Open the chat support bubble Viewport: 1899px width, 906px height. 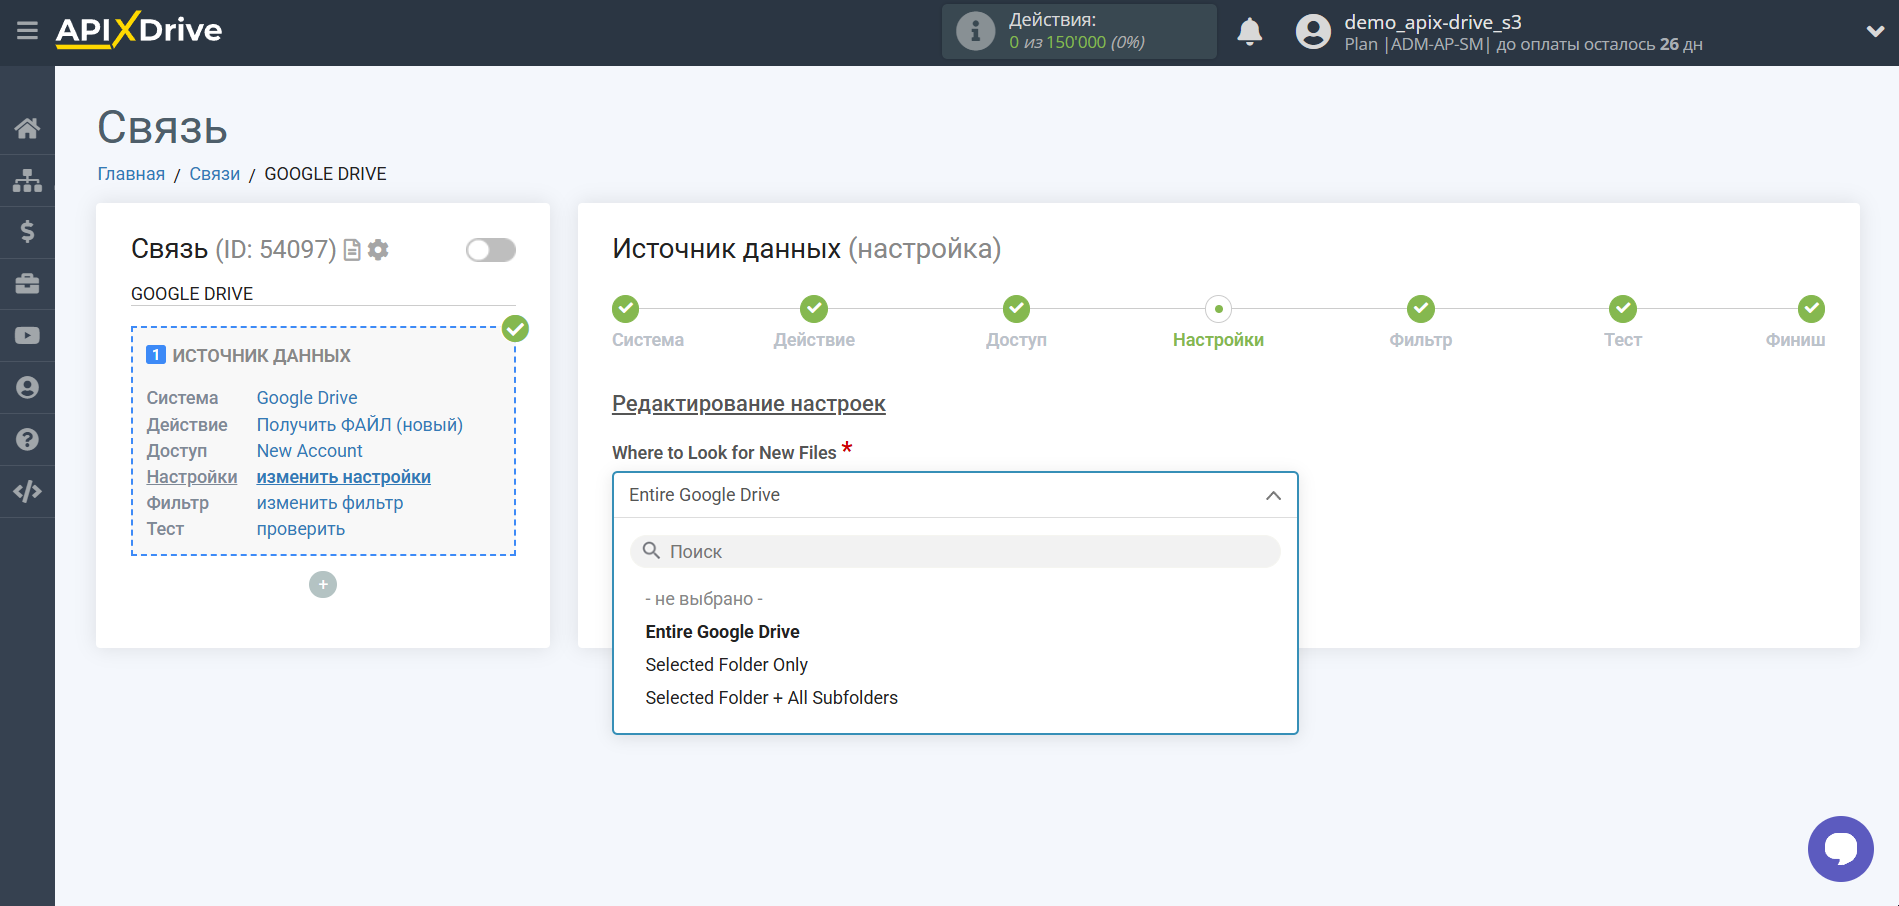coord(1840,849)
